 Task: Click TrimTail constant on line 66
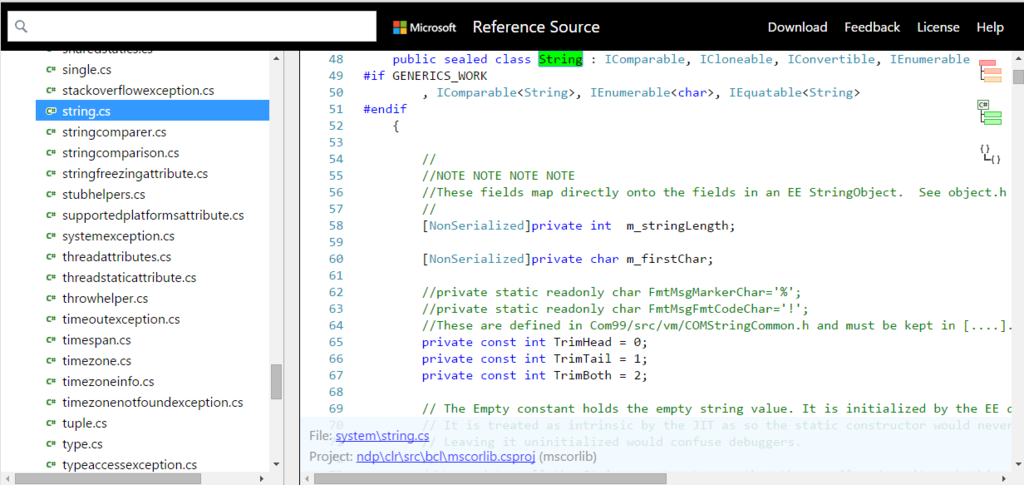pos(583,359)
